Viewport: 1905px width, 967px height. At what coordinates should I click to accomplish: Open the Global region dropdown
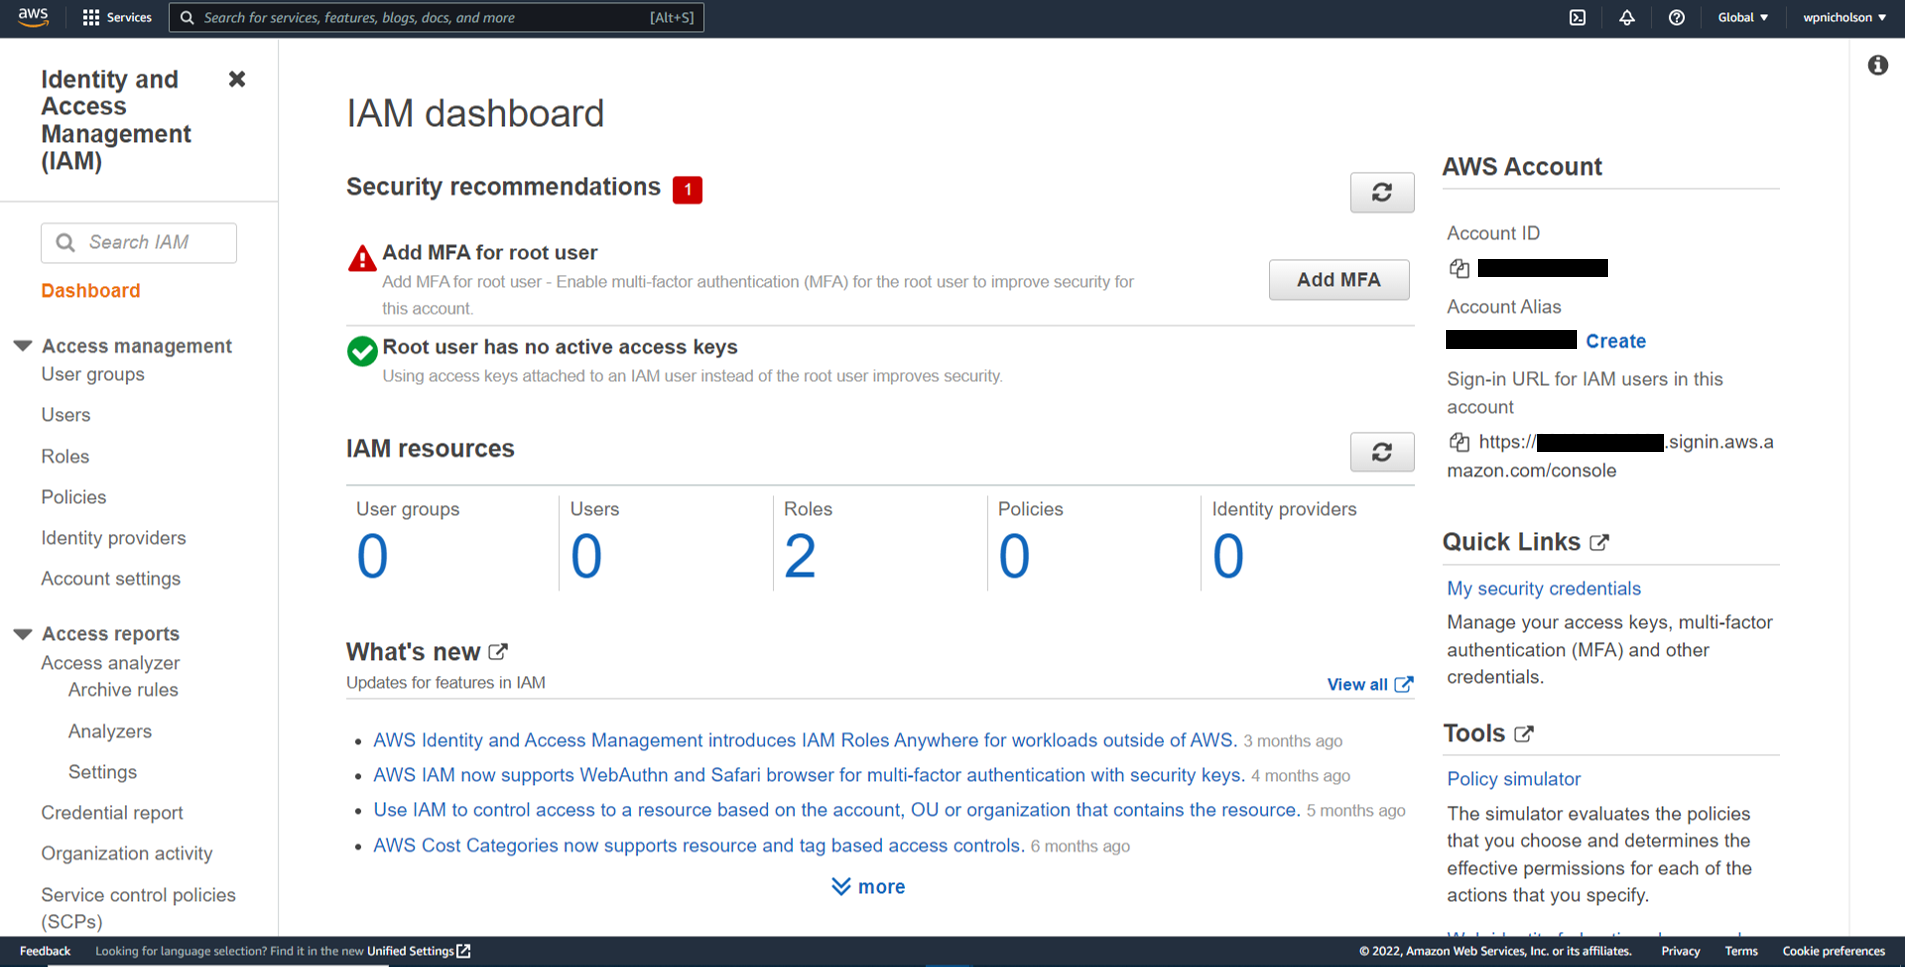pyautogui.click(x=1742, y=18)
